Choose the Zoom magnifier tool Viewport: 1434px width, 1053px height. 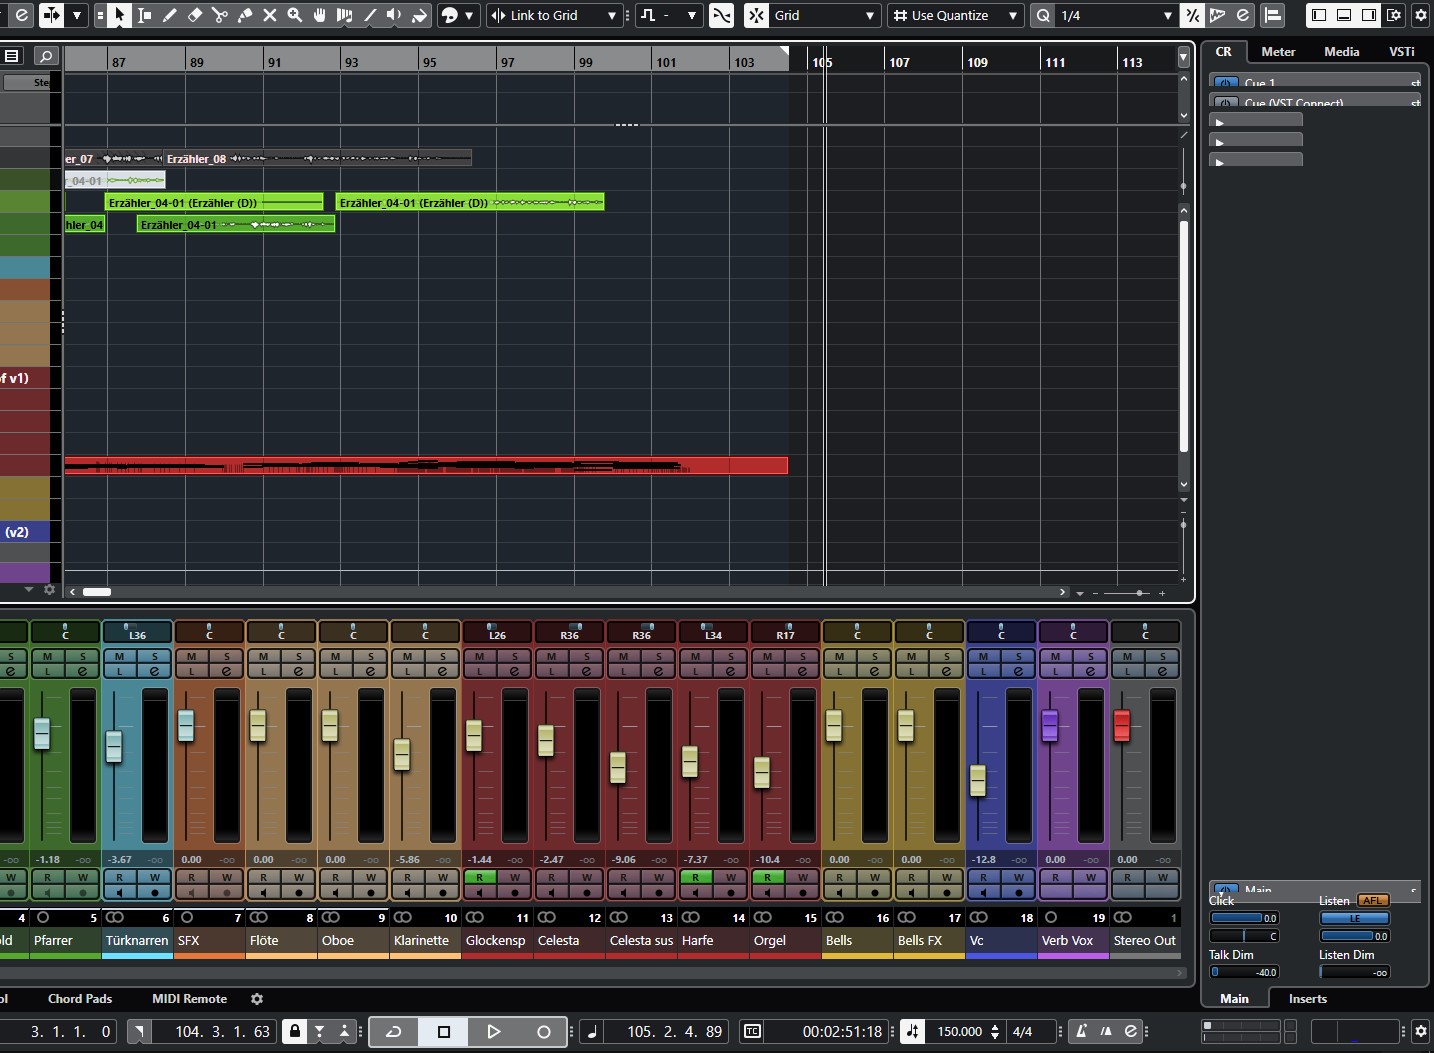(x=295, y=15)
